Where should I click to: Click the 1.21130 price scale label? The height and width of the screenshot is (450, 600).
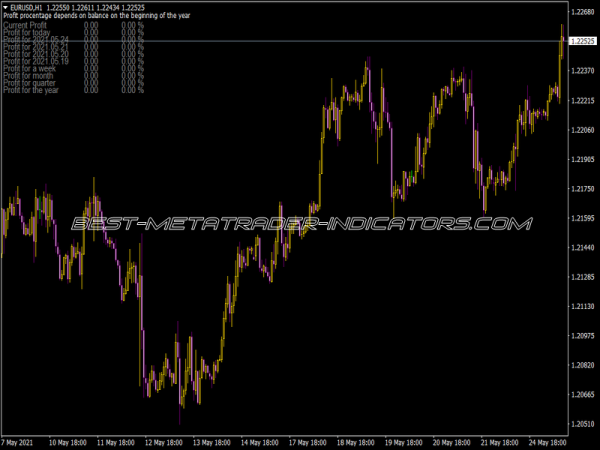[581, 306]
